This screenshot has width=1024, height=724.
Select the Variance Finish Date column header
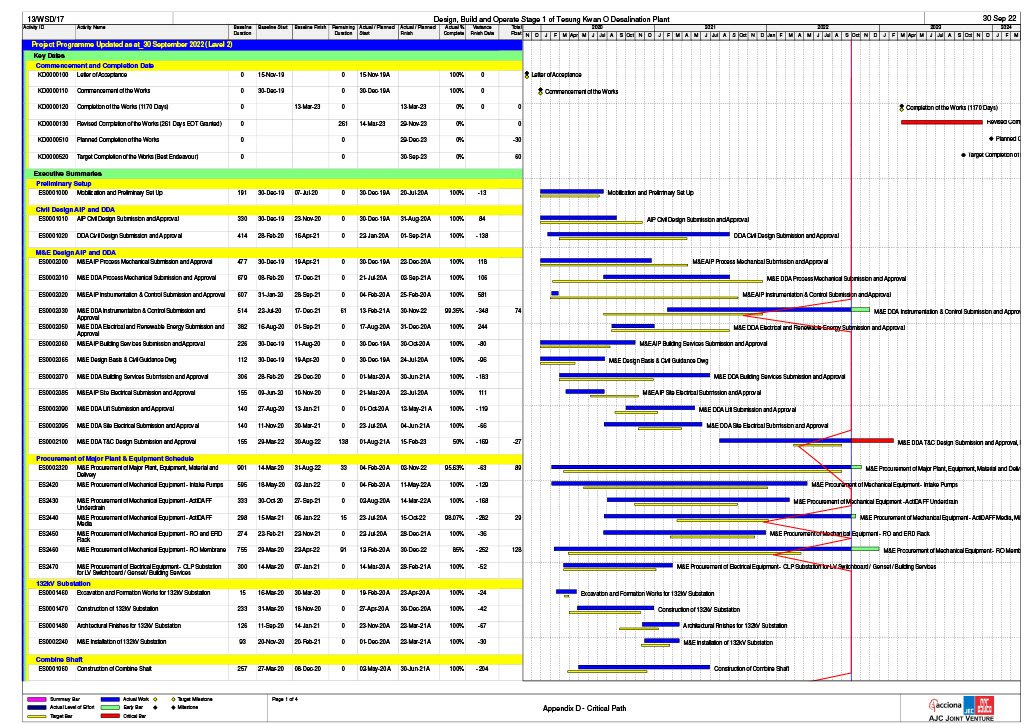click(482, 30)
